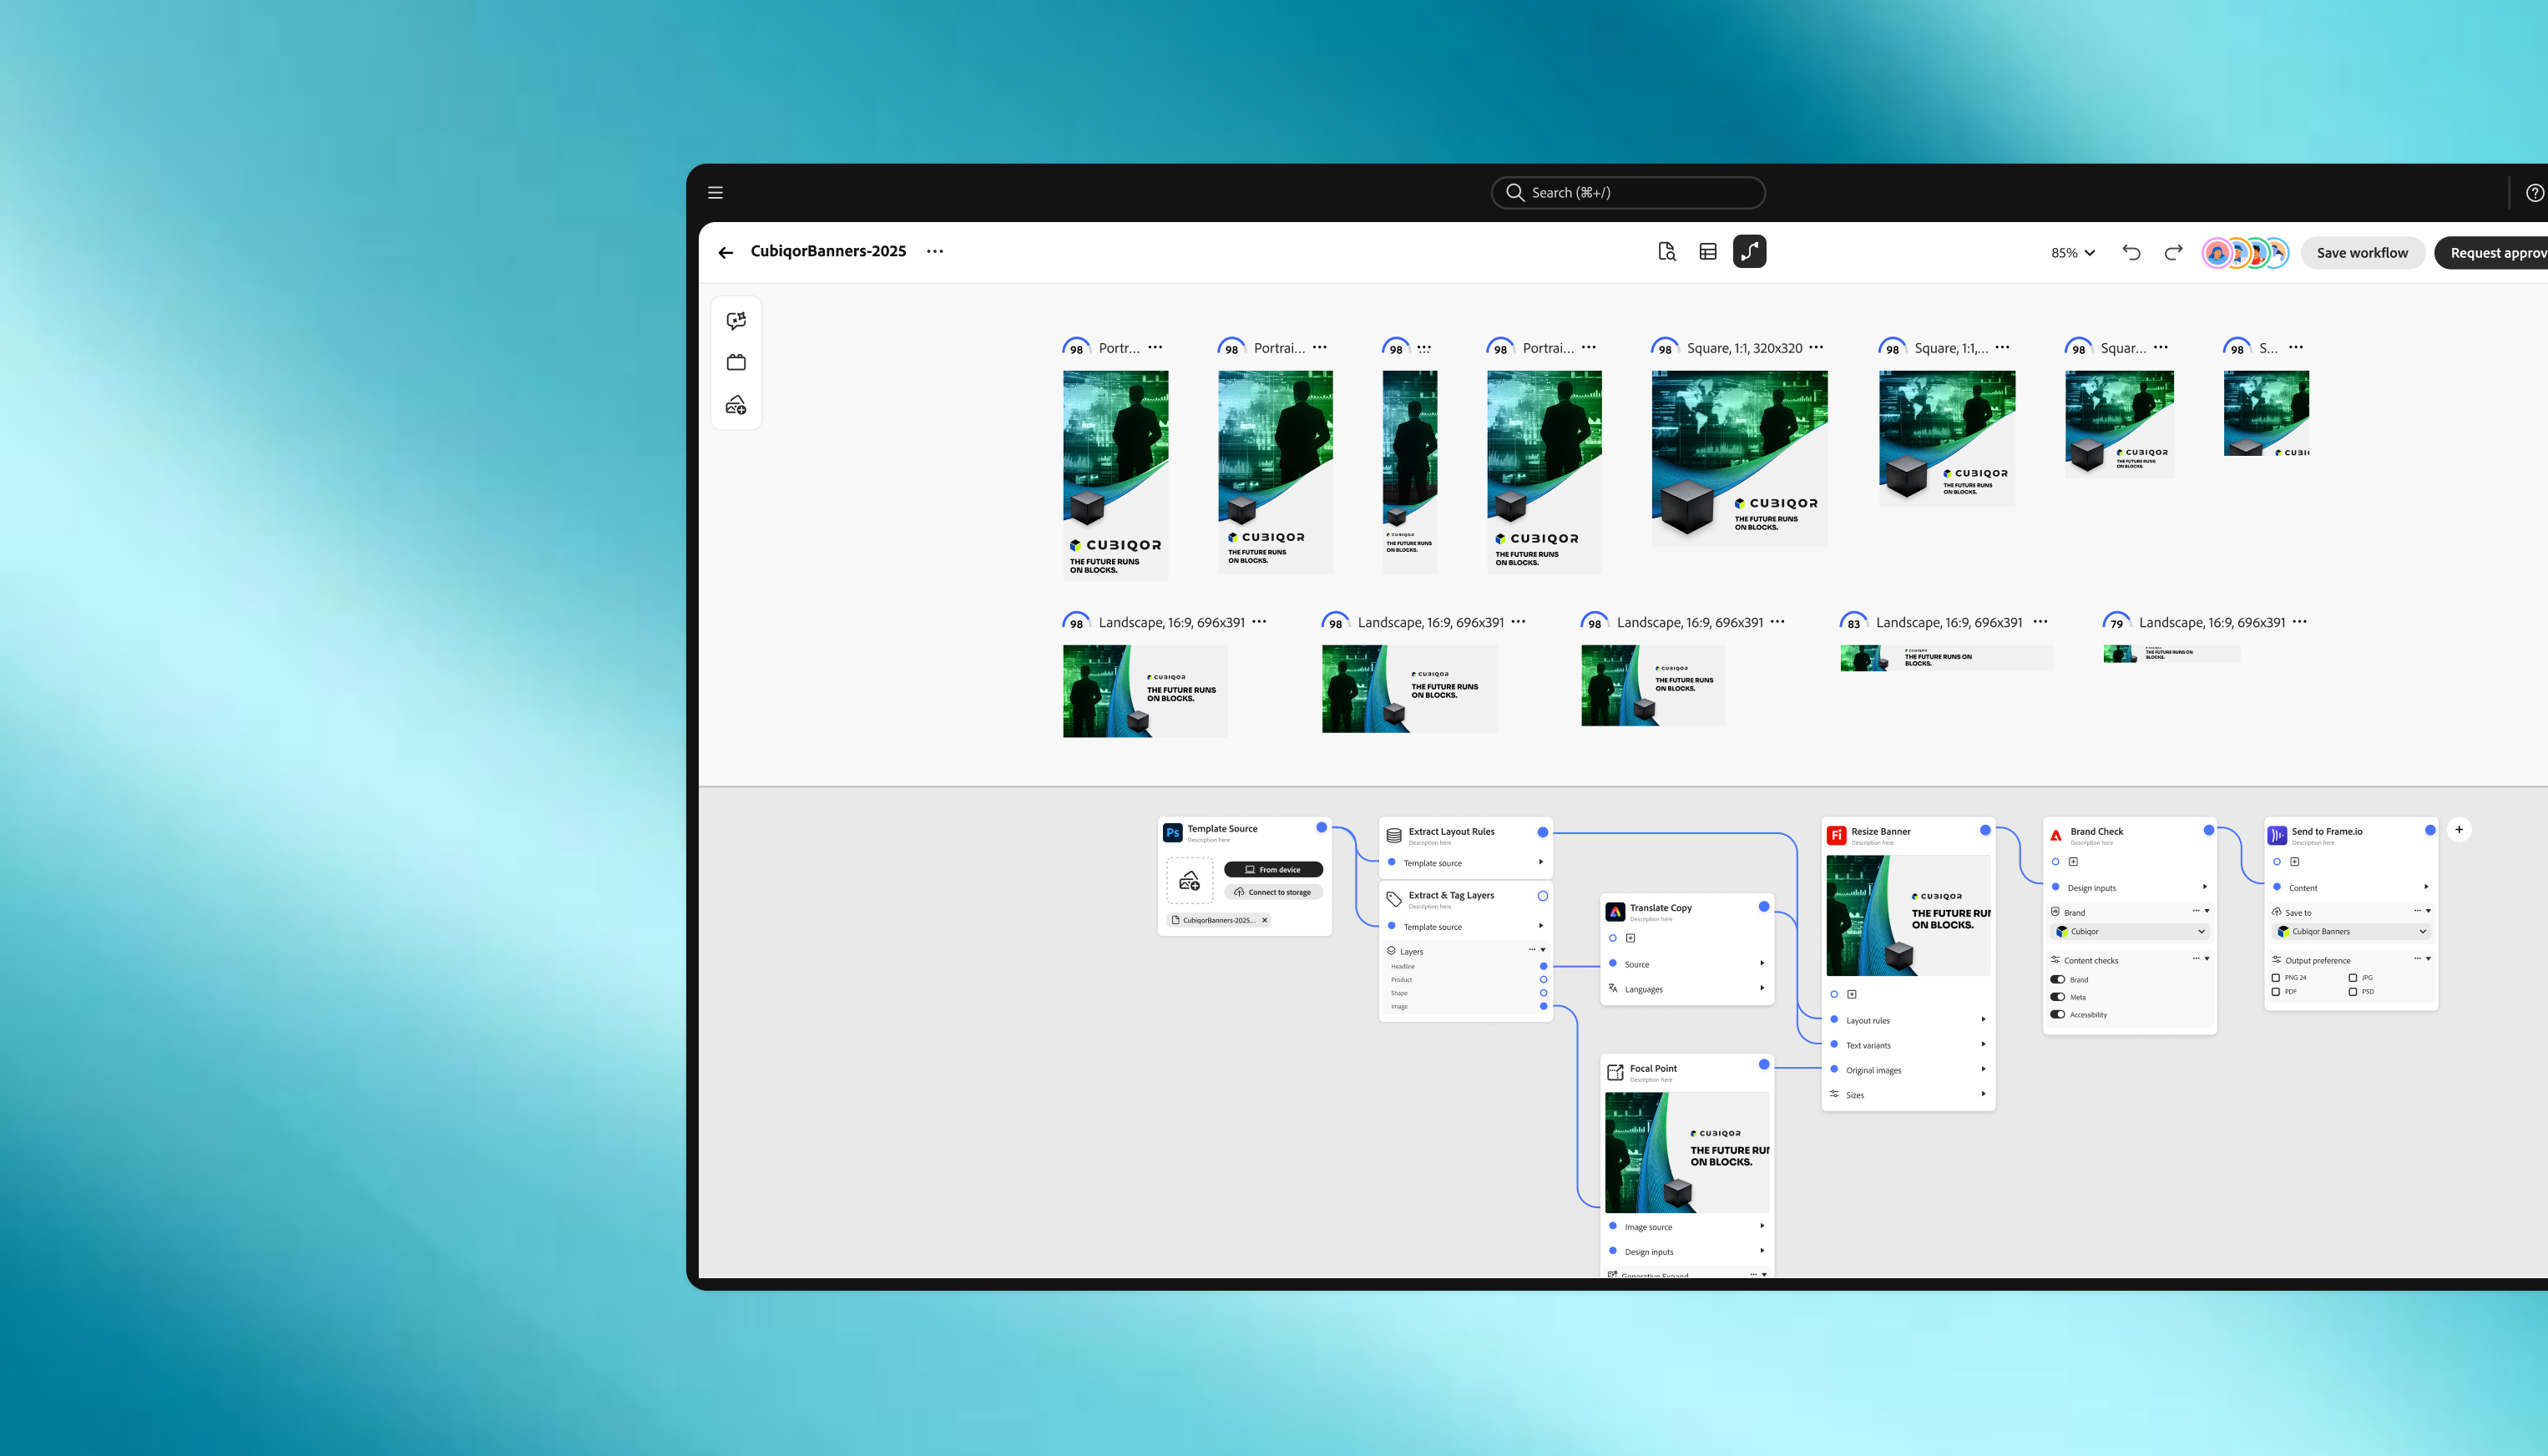Open CubiqorBanners-2025 more options menu
This screenshot has height=1456, width=2548.
(x=934, y=252)
